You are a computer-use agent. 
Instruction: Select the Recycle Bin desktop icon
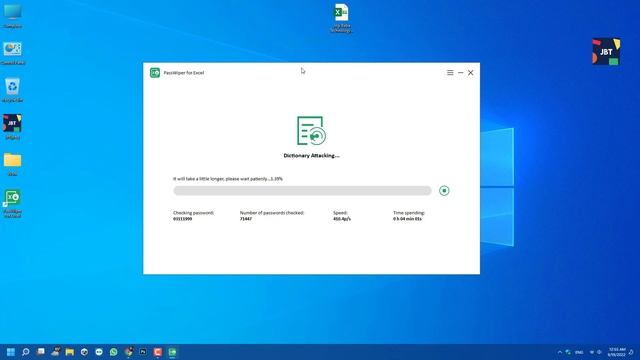pyautogui.click(x=13, y=90)
